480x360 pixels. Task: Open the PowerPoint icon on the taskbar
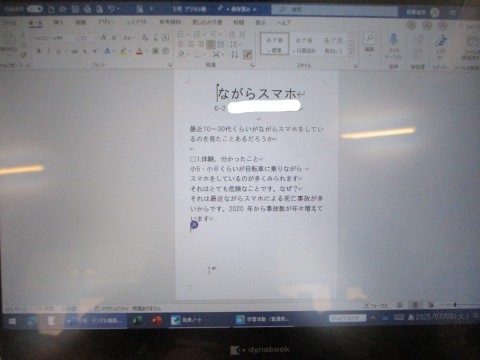[157, 320]
